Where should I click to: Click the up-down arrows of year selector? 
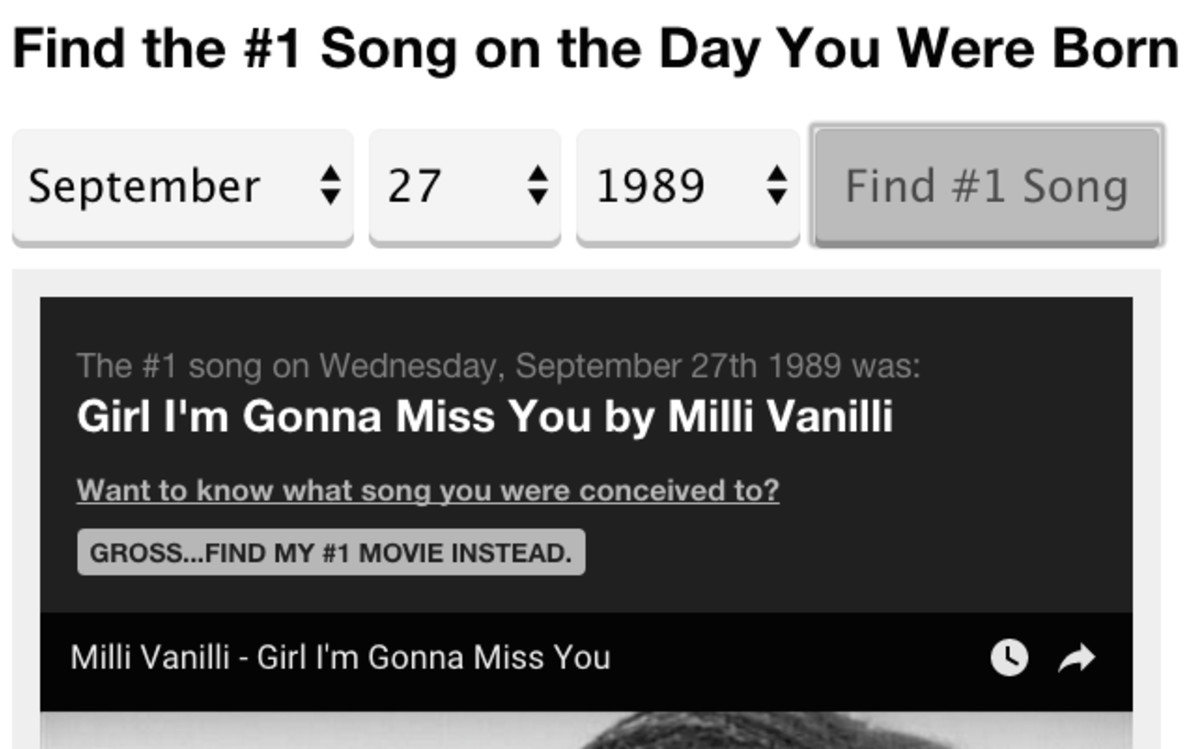coord(776,186)
